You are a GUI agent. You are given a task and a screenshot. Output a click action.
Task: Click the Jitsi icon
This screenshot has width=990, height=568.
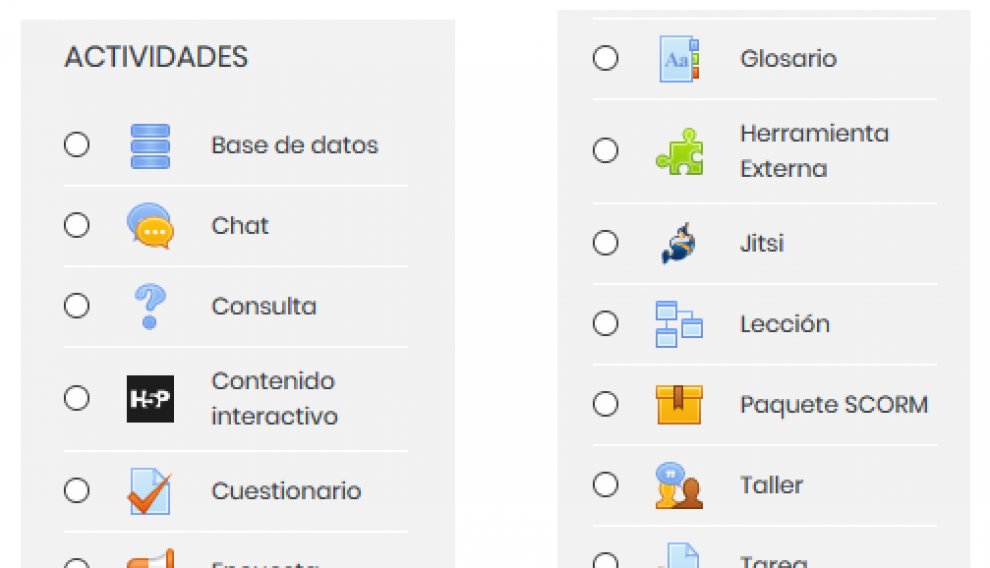[x=679, y=244]
